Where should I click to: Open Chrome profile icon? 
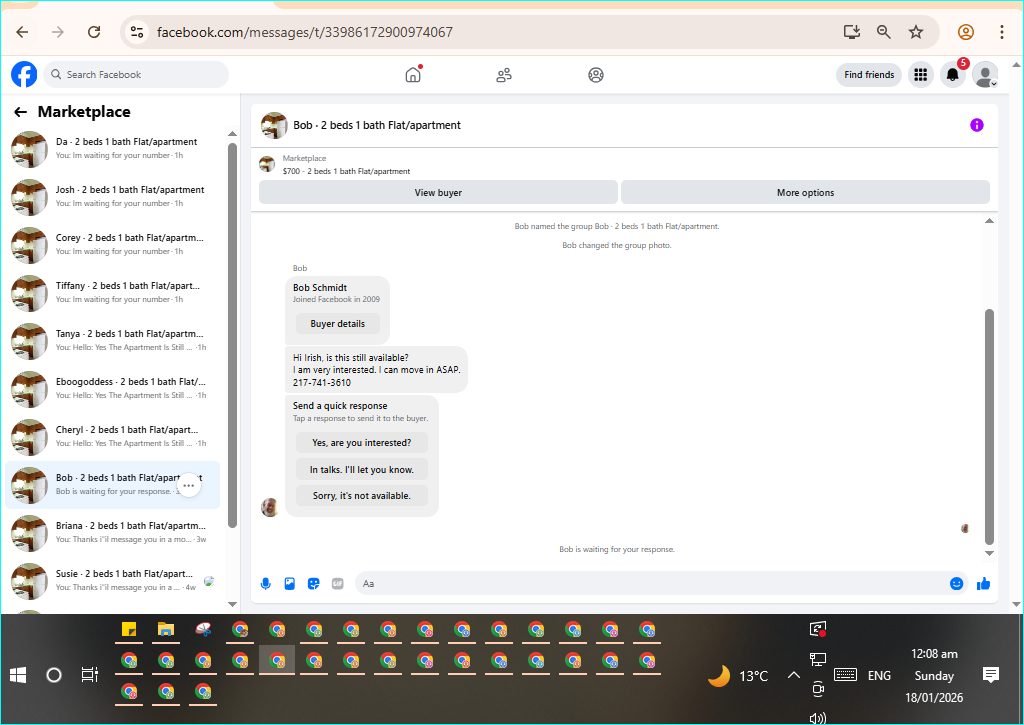point(966,32)
